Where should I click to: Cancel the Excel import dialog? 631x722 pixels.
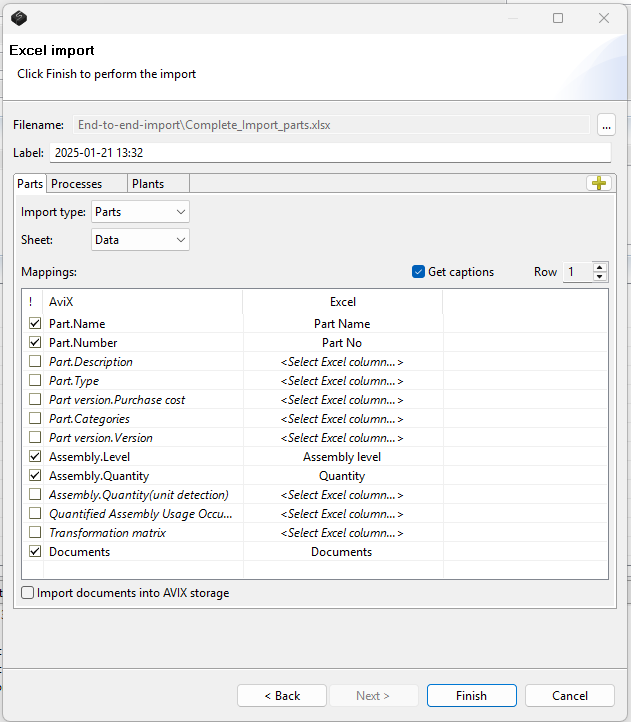pyautogui.click(x=569, y=696)
